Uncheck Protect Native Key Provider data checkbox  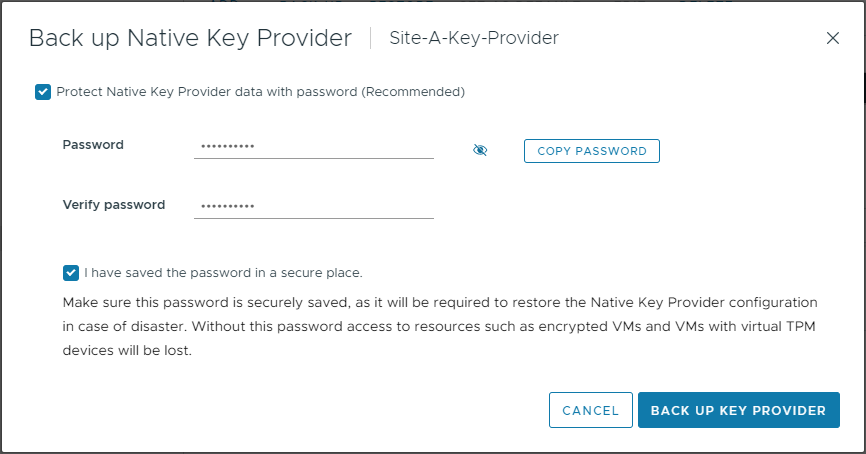pos(43,92)
